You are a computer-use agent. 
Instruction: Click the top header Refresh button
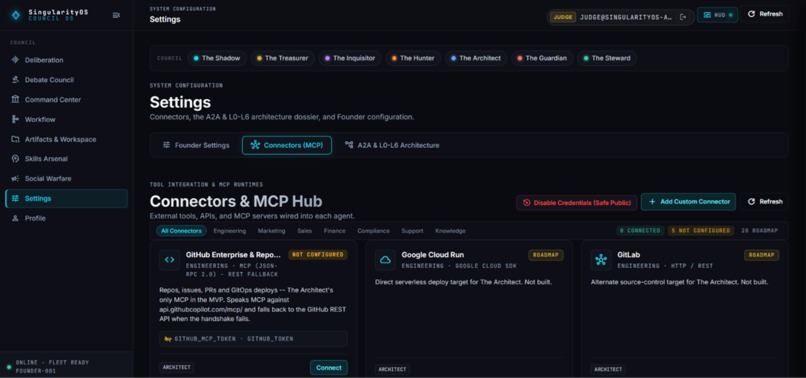(x=764, y=14)
